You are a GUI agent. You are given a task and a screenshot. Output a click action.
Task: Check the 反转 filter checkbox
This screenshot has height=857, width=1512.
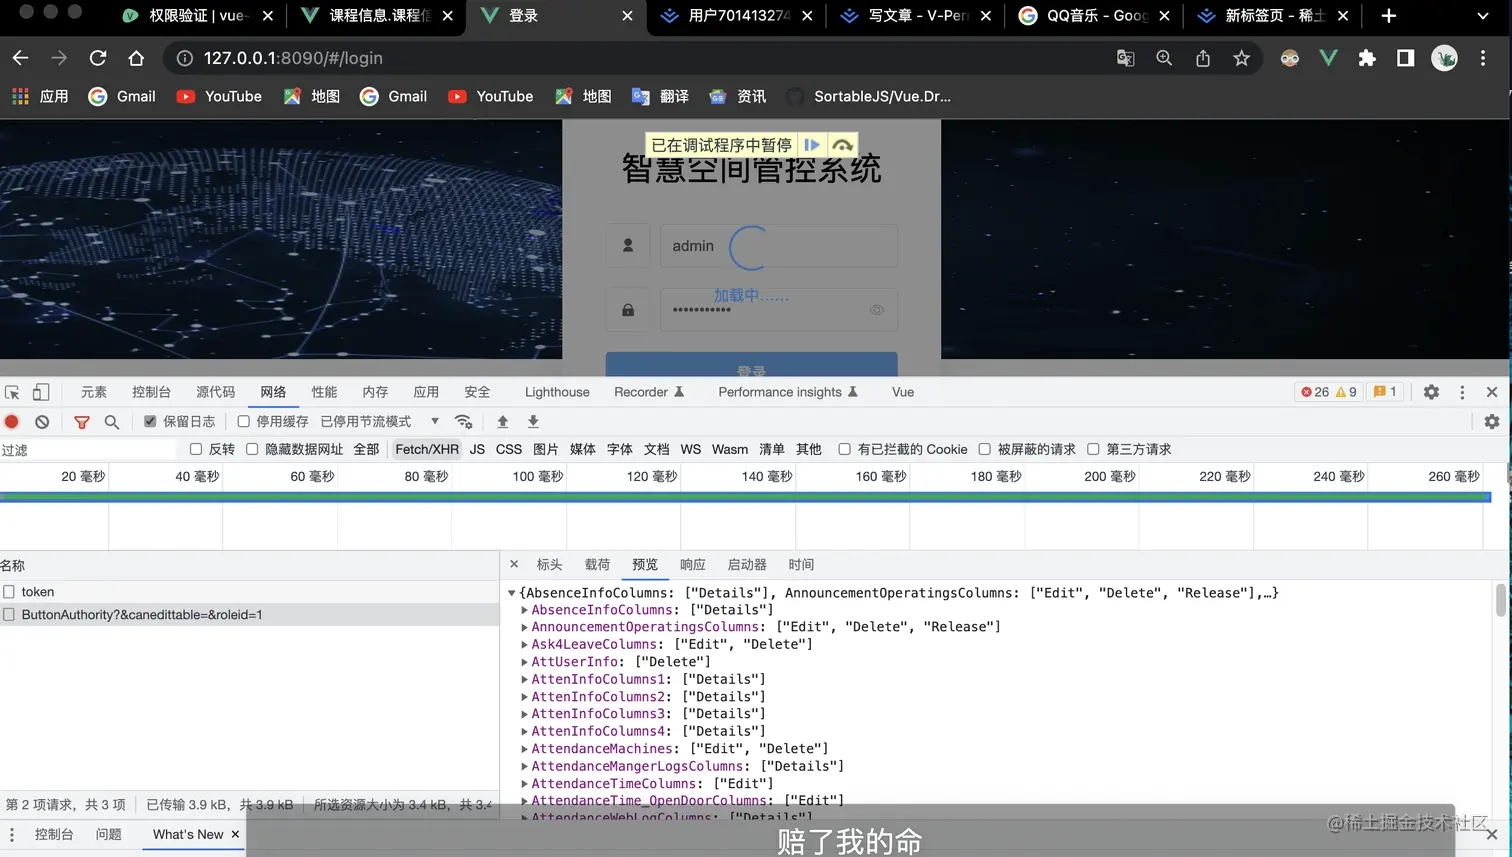coord(196,449)
